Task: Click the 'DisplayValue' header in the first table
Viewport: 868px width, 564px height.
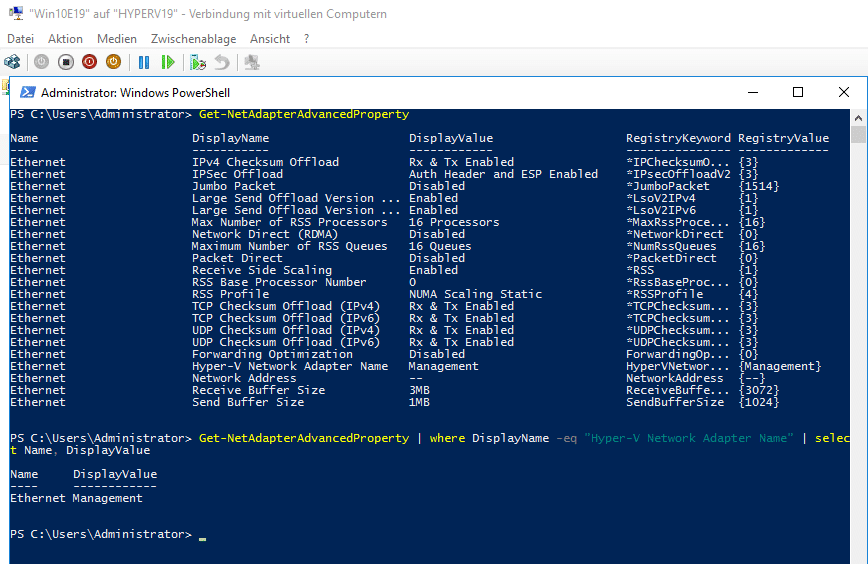Action: pyautogui.click(x=451, y=138)
